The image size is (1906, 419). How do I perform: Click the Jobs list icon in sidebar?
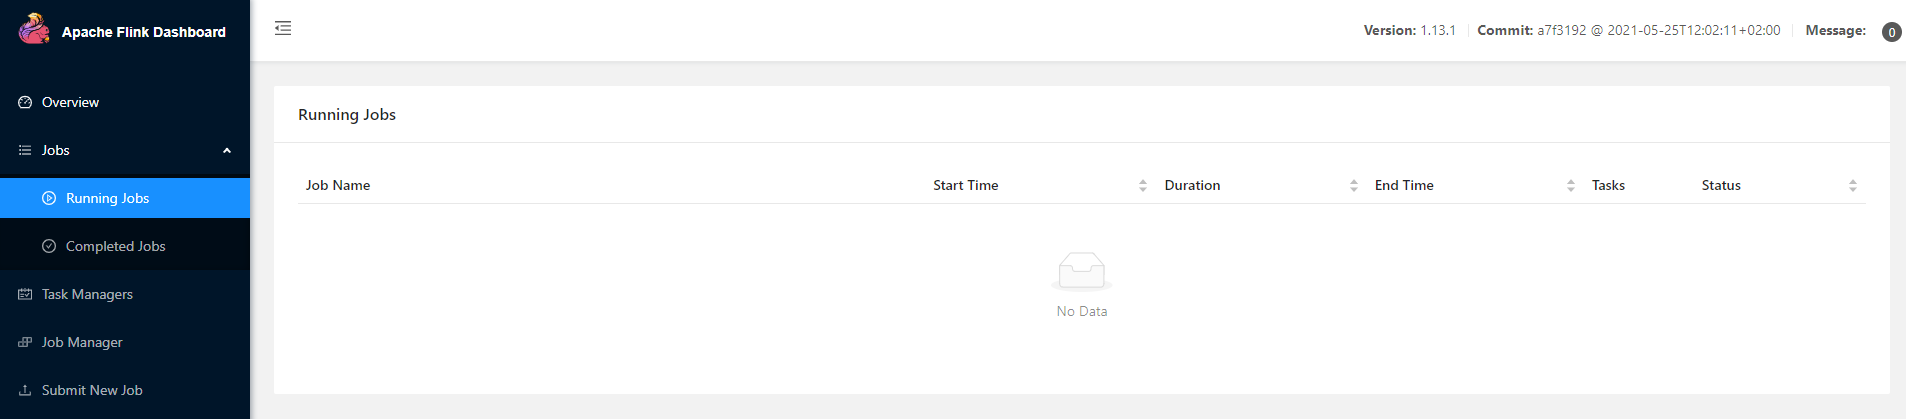(x=25, y=150)
